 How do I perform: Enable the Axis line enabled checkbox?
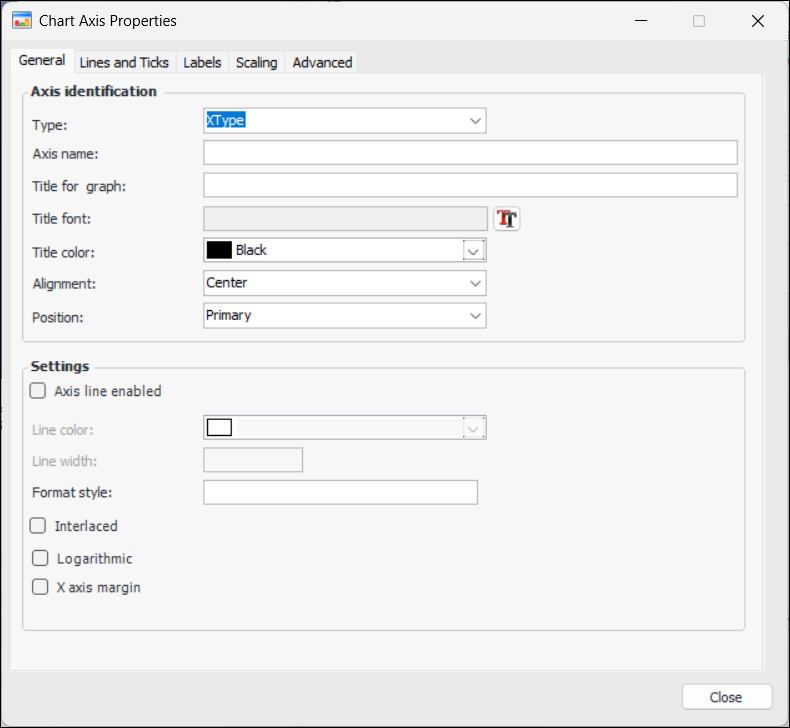pyautogui.click(x=39, y=392)
